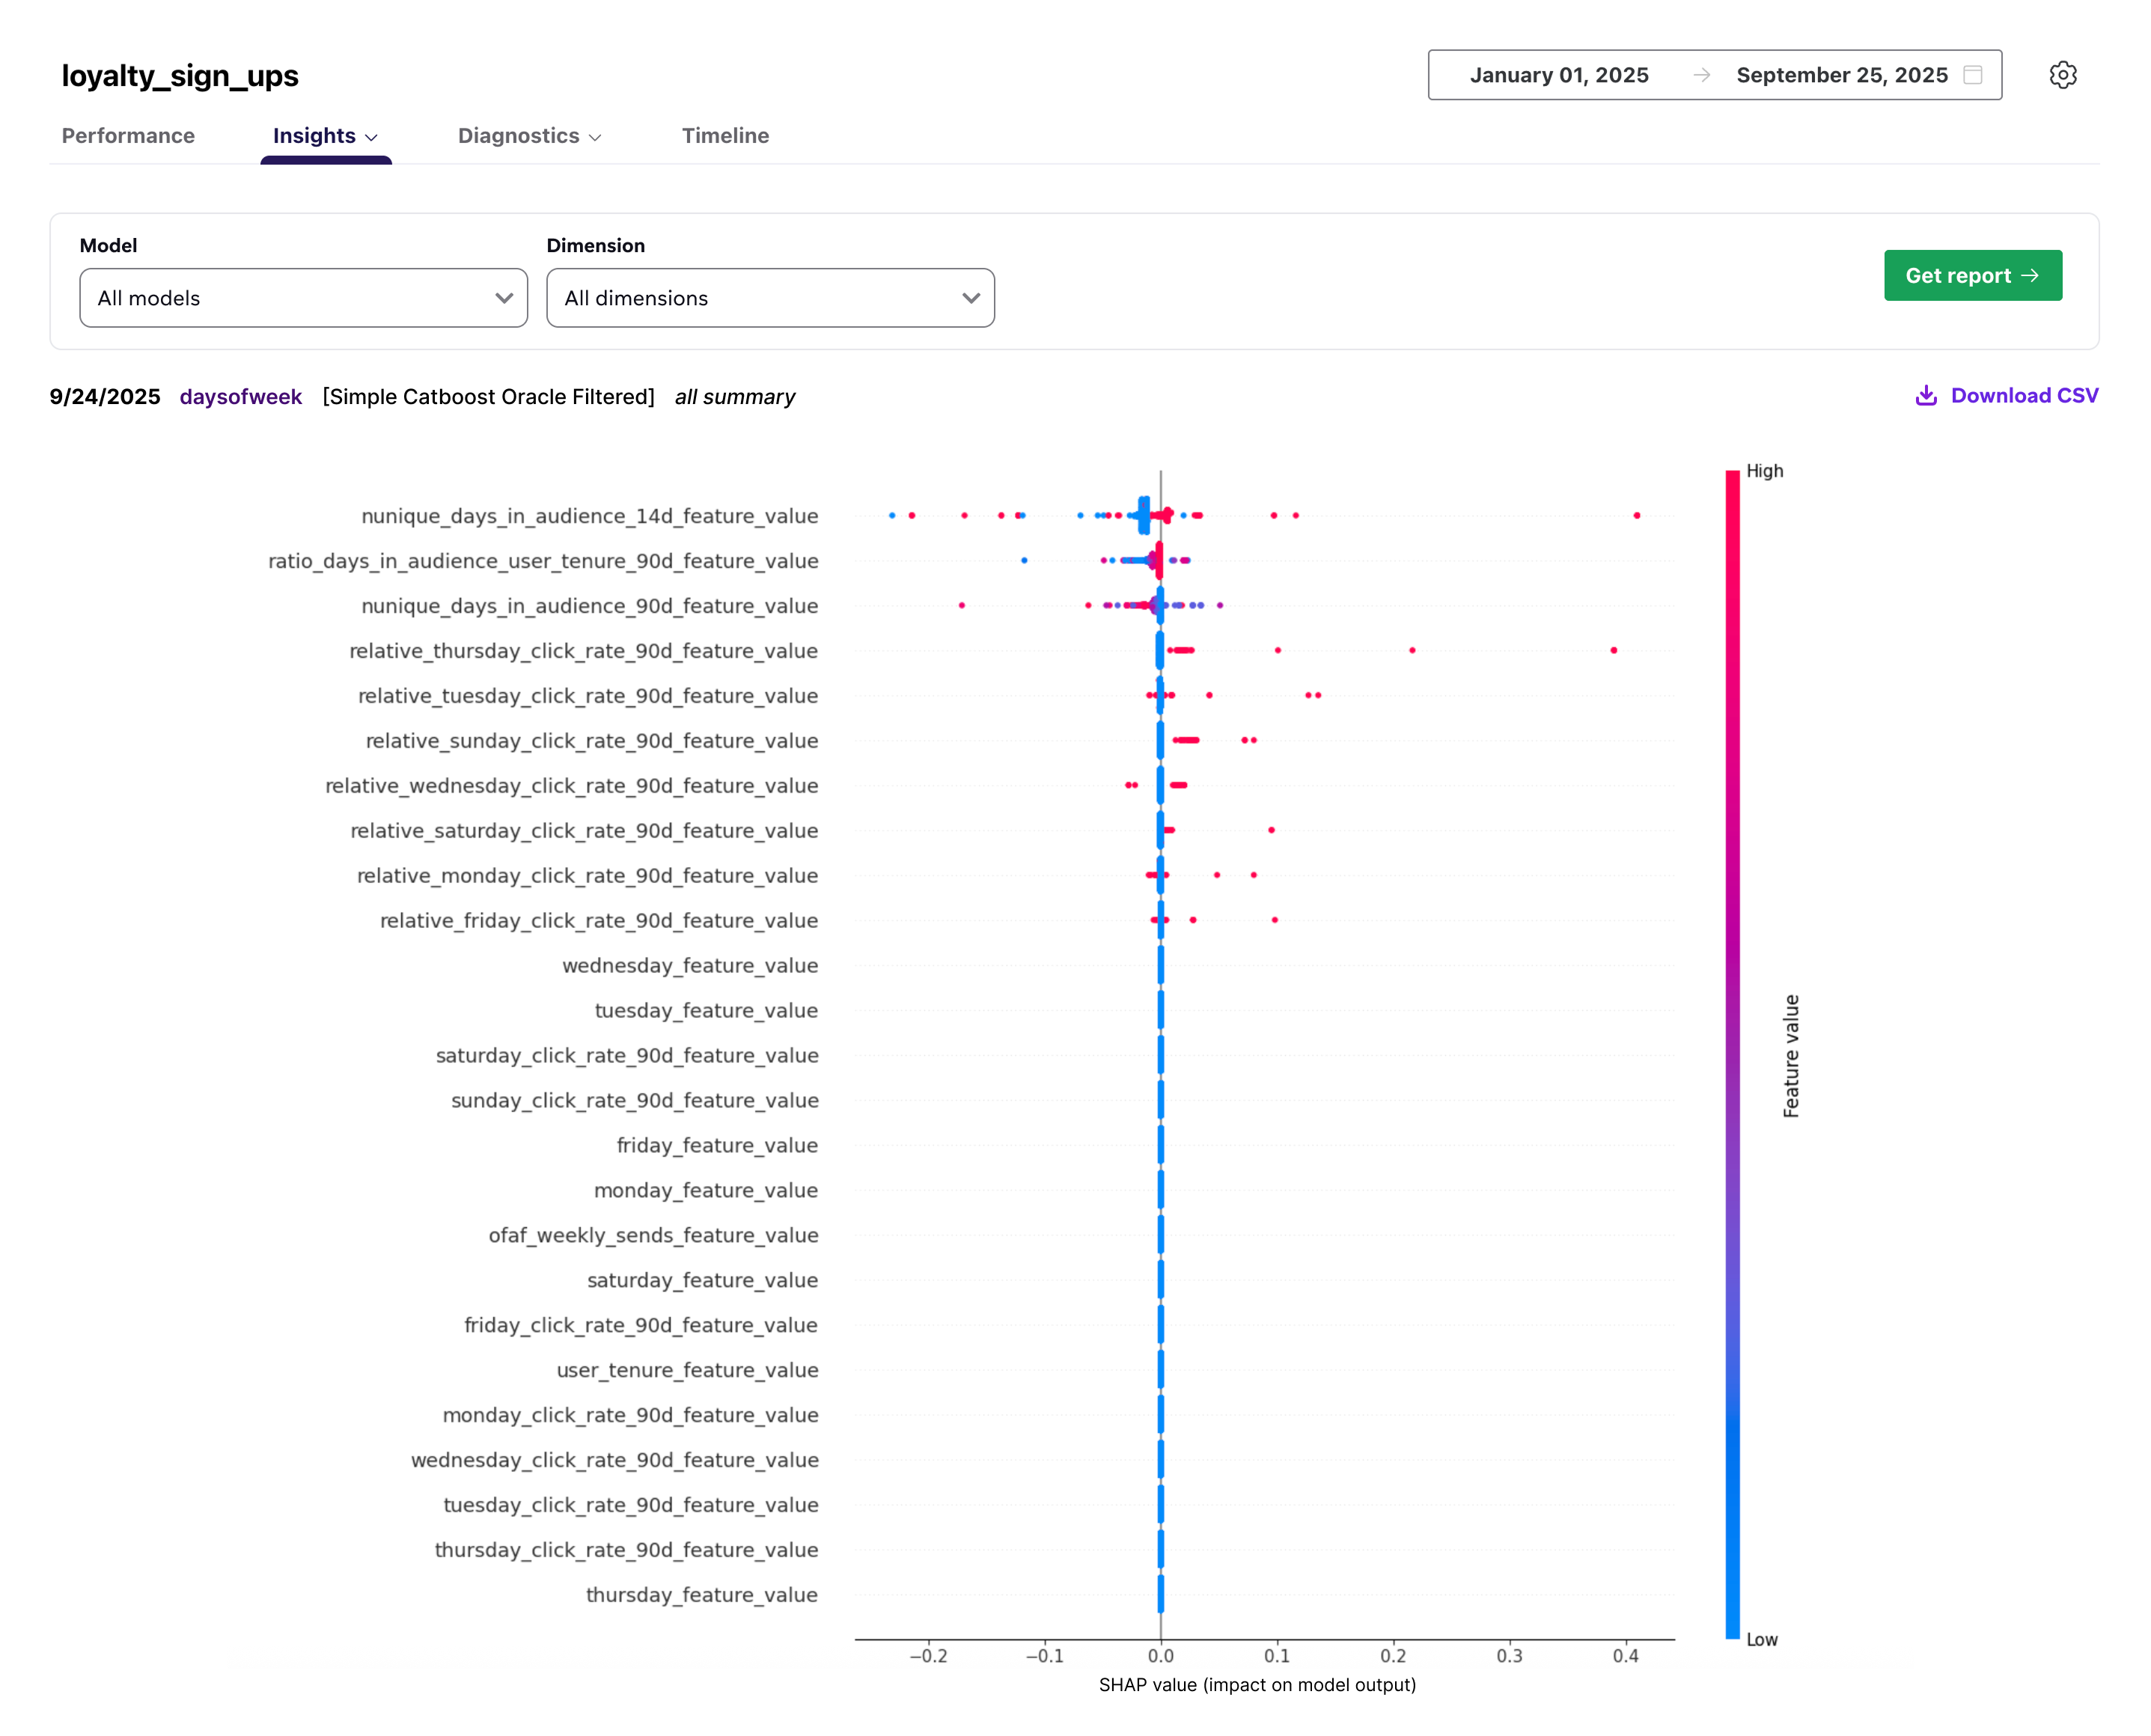Expand the All dimensions dropdown
Screen dimensions: 2151x1736
(x=969, y=297)
